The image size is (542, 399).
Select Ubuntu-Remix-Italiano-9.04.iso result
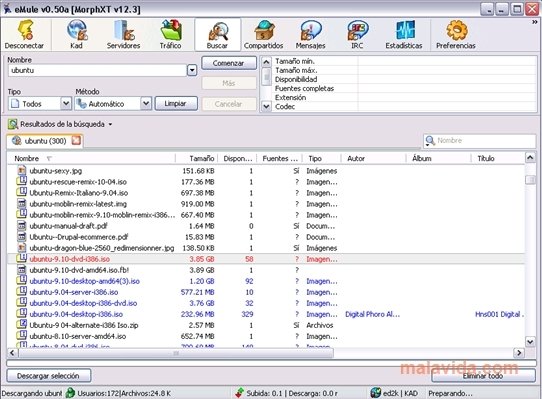point(79,193)
